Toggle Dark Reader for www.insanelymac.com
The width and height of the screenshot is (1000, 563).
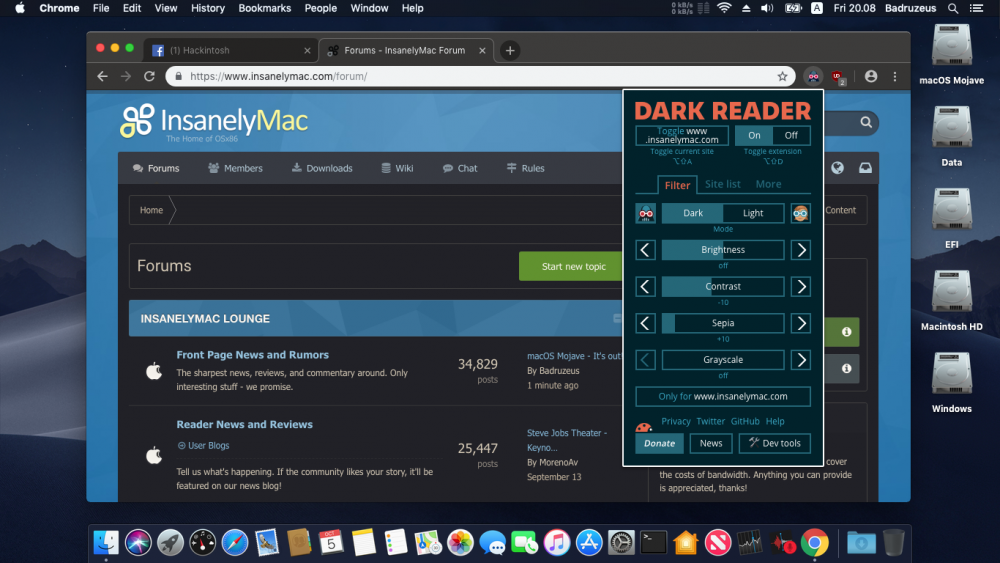click(x=682, y=135)
